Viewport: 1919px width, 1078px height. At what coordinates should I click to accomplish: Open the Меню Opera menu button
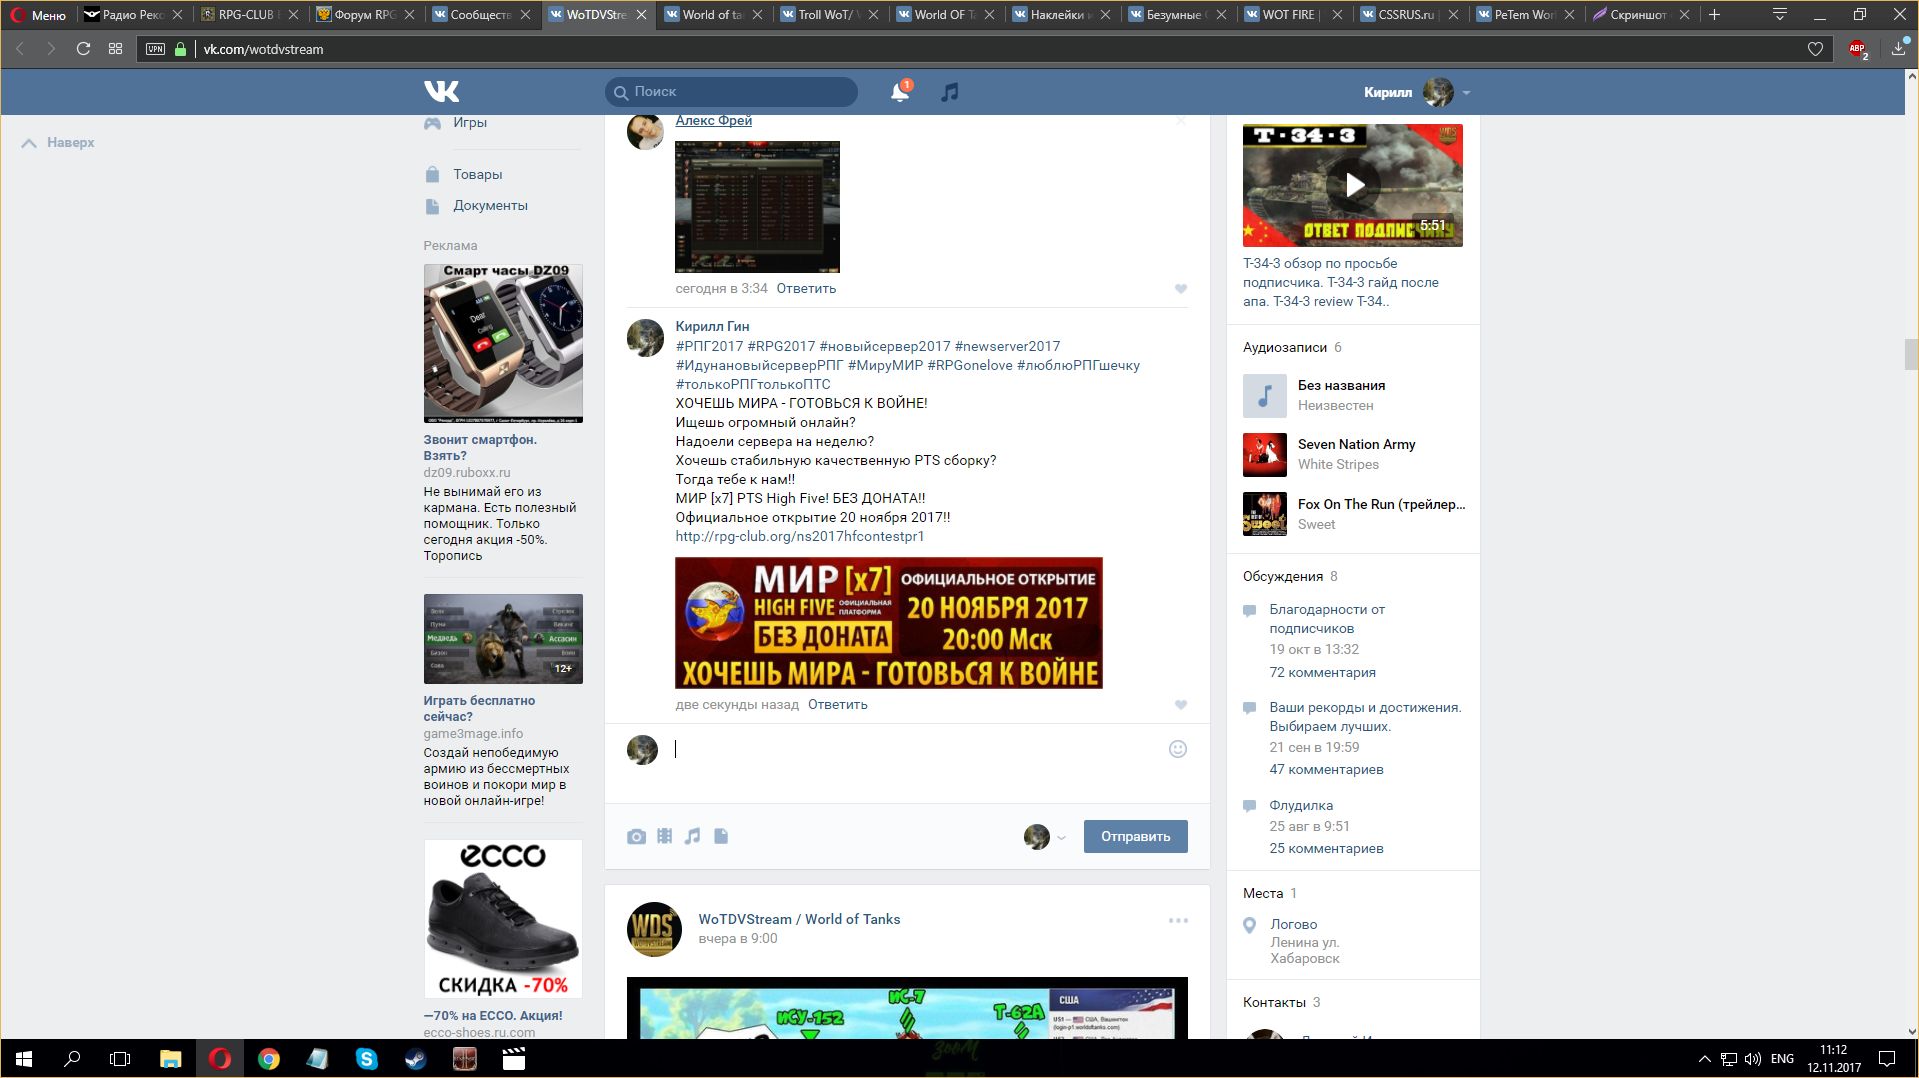tap(38, 15)
